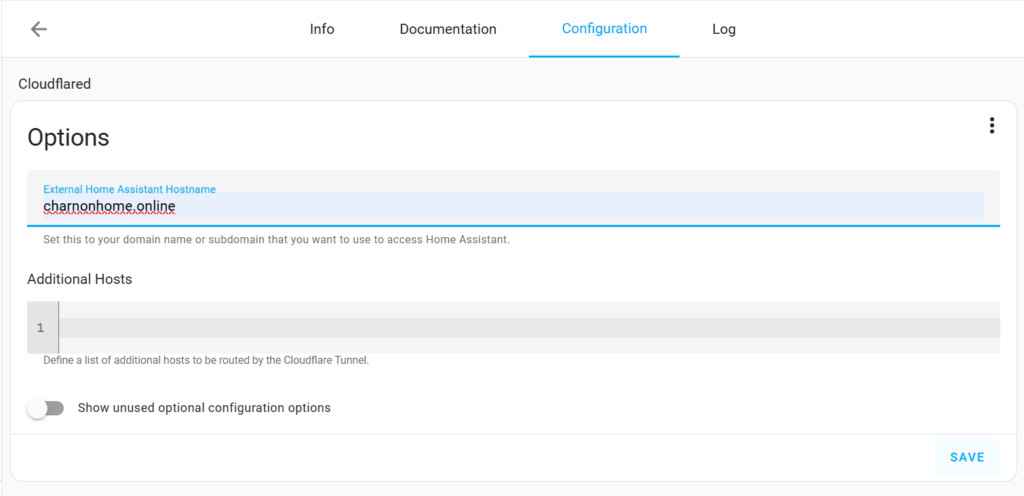Place cursor in Additional Hosts editor line
The image size is (1024, 496).
[529, 328]
